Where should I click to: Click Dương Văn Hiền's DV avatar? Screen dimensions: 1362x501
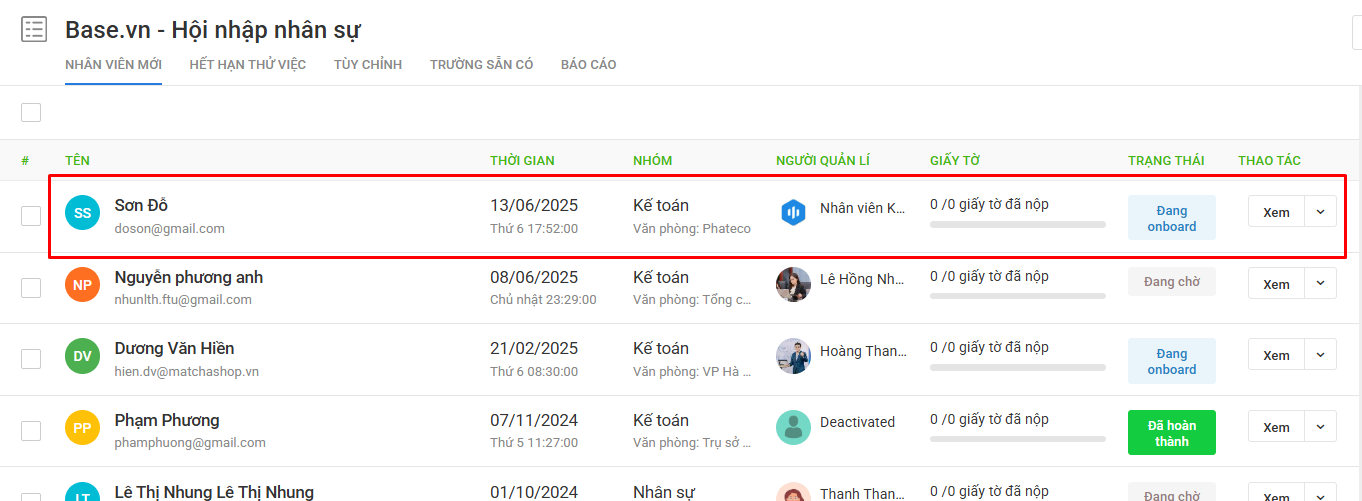(82, 356)
